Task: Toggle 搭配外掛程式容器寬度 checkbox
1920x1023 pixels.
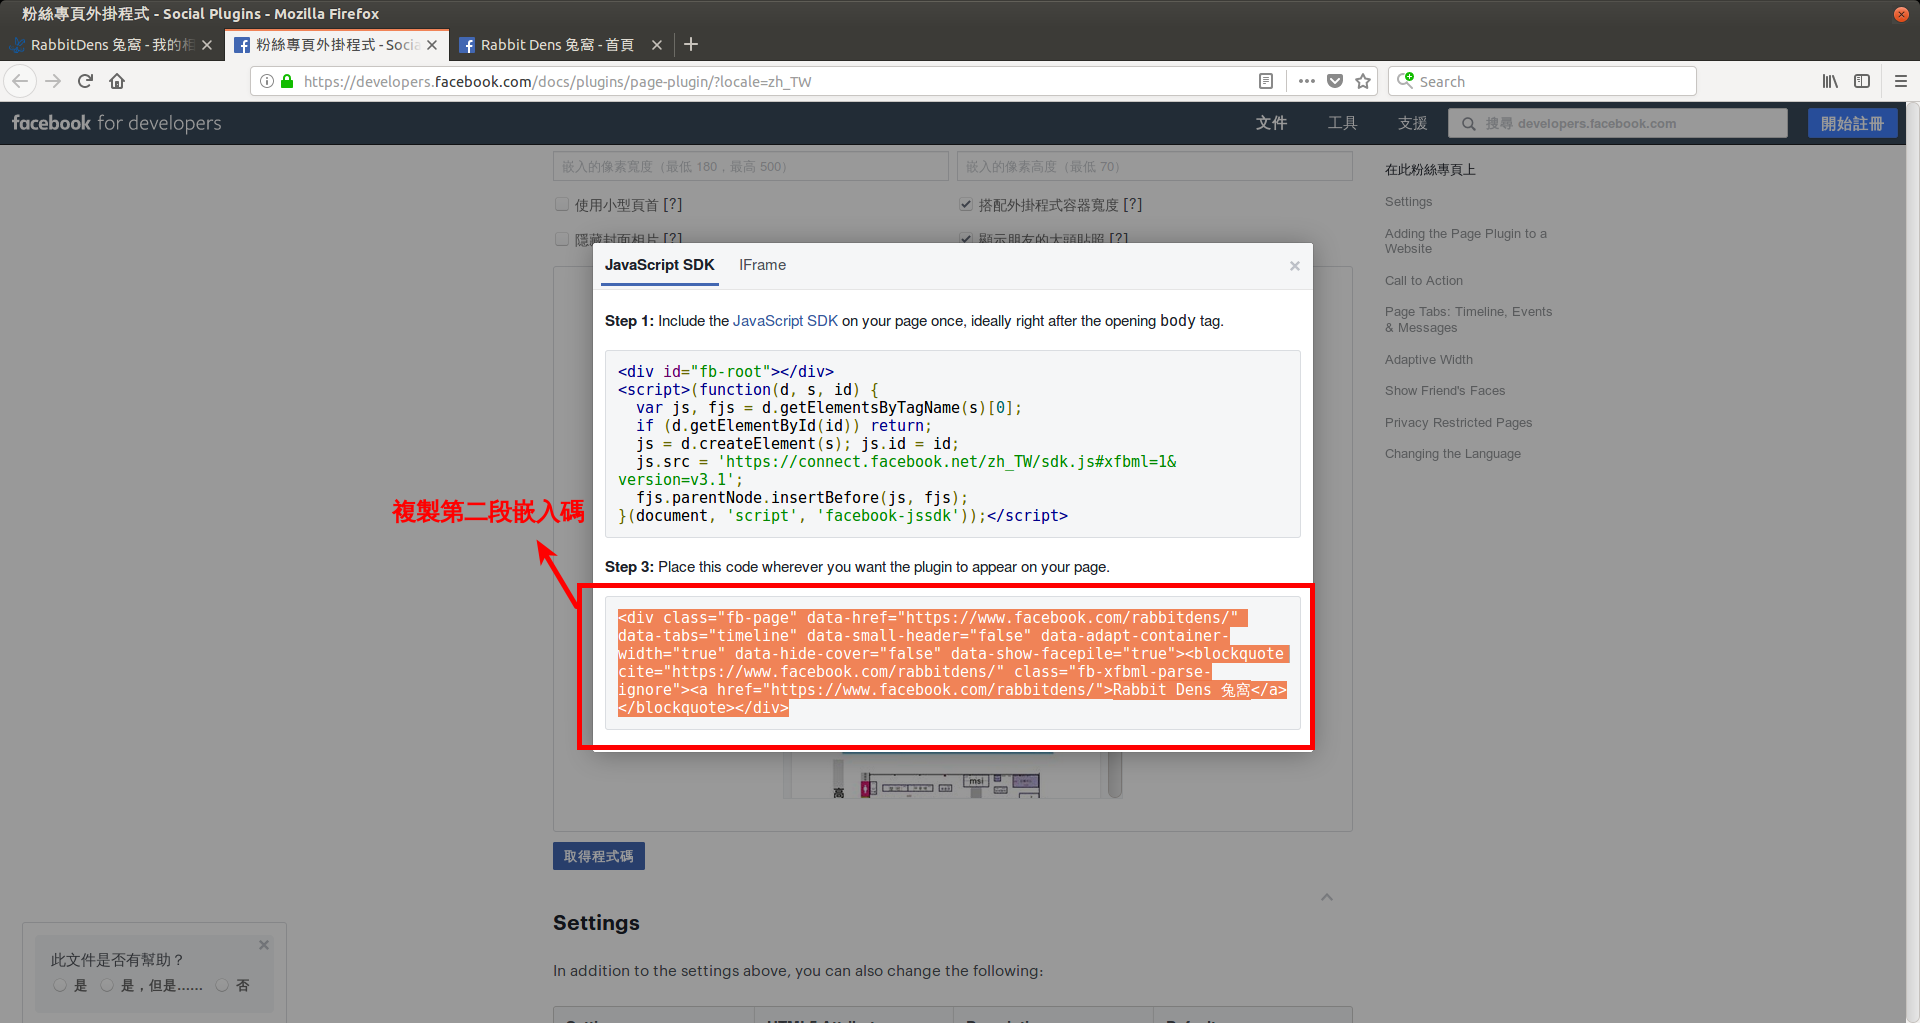Action: pyautogui.click(x=966, y=204)
